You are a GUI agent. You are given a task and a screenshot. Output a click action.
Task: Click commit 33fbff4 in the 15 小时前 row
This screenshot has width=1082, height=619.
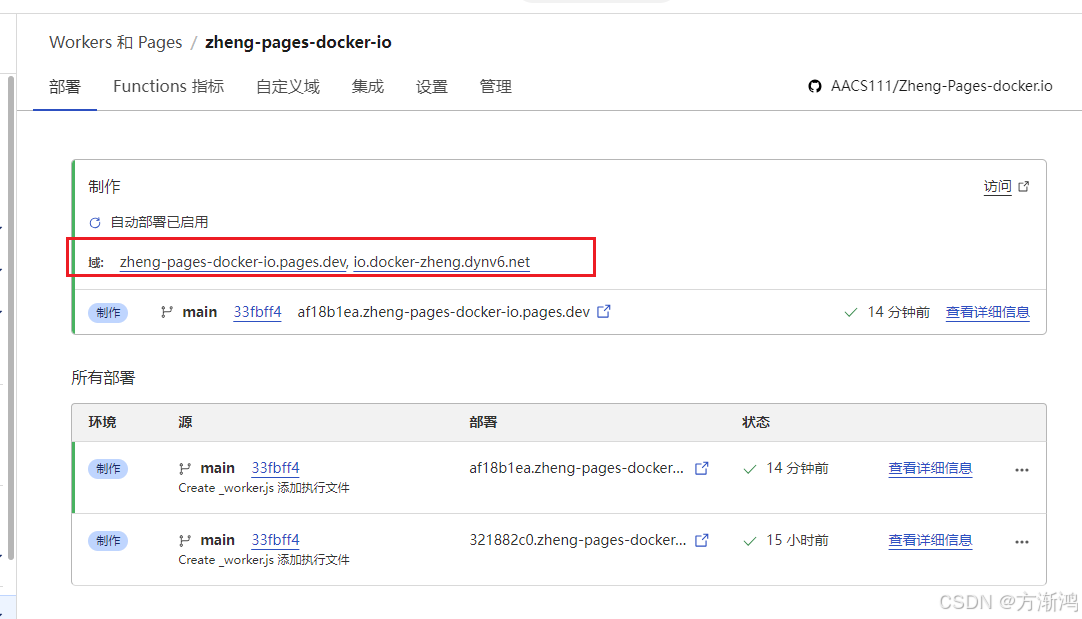[275, 540]
